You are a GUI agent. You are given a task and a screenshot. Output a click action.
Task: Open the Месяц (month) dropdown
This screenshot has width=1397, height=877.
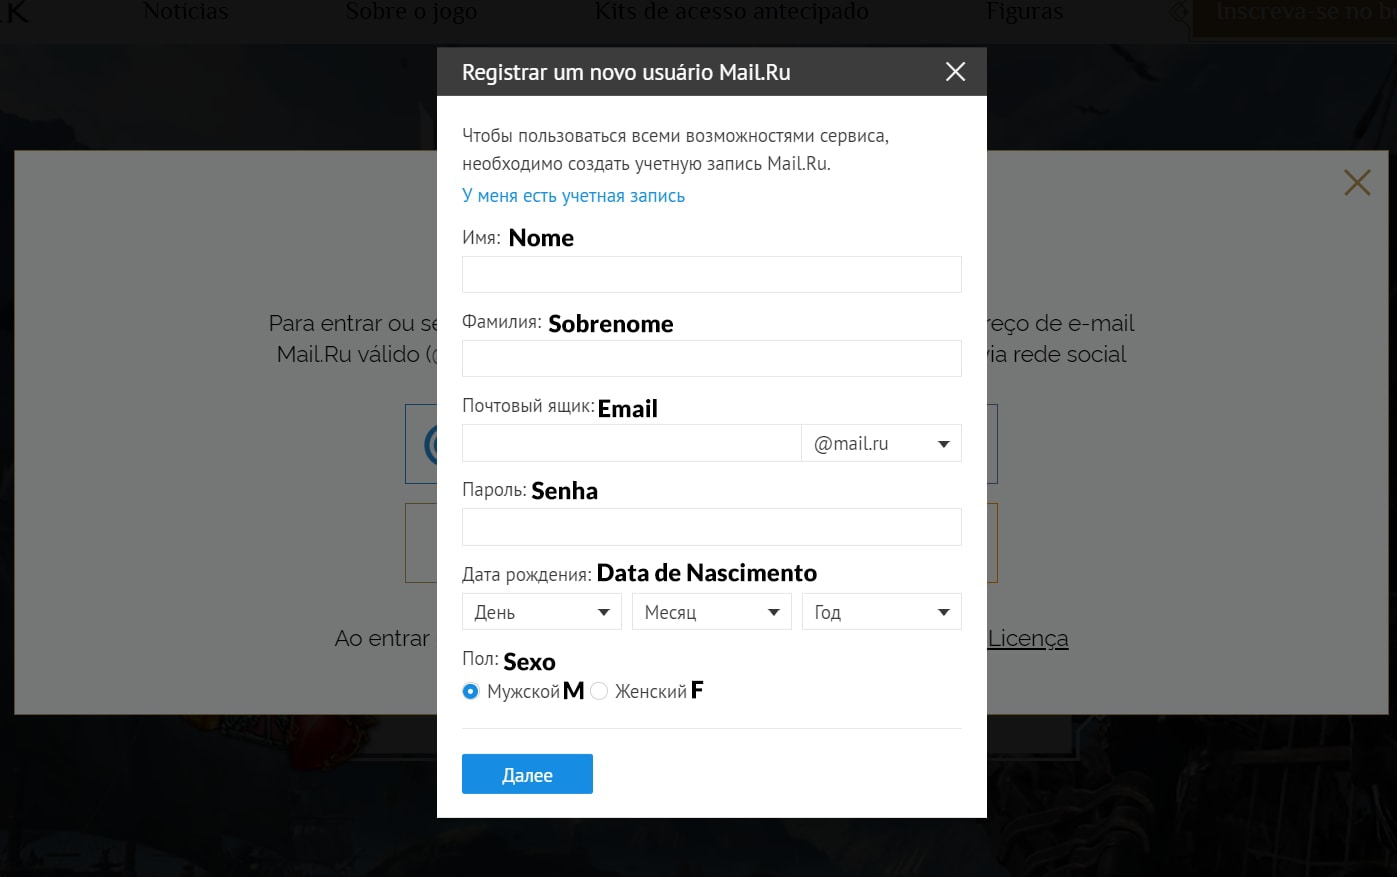(711, 612)
